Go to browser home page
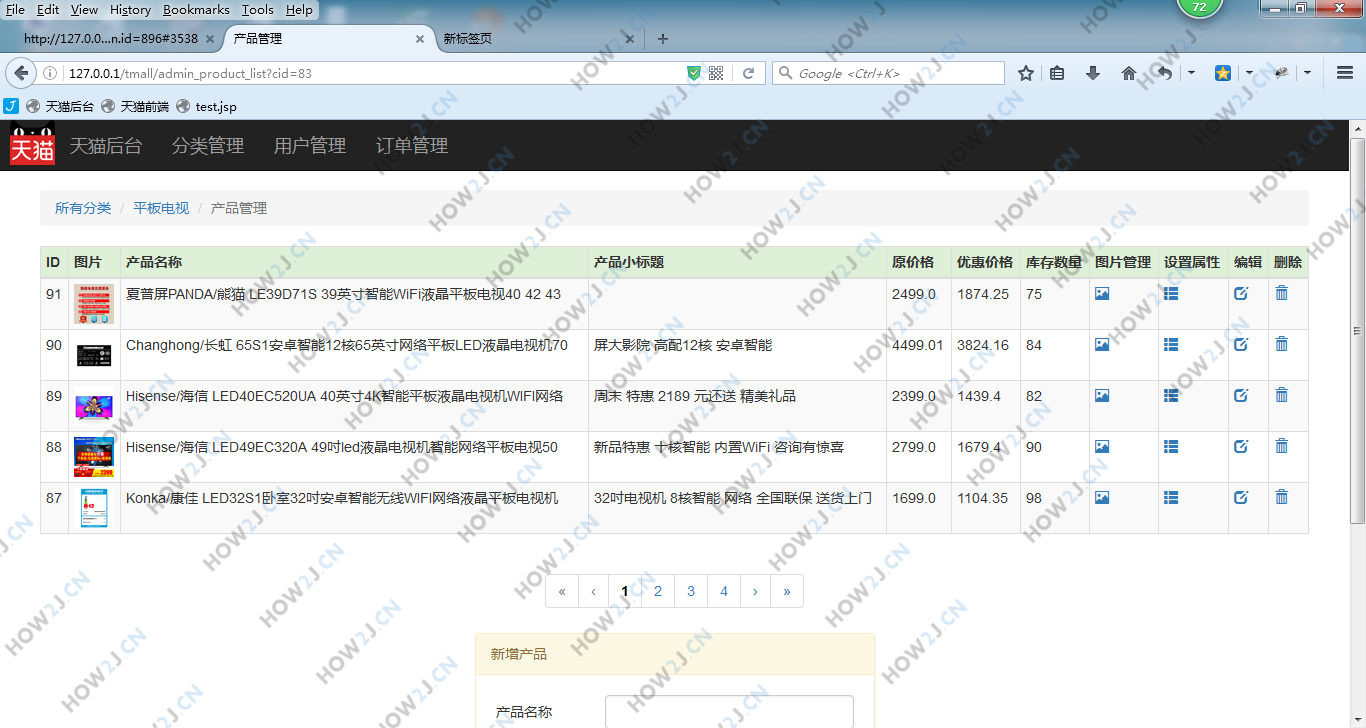This screenshot has height=728, width=1366. 1128,73
